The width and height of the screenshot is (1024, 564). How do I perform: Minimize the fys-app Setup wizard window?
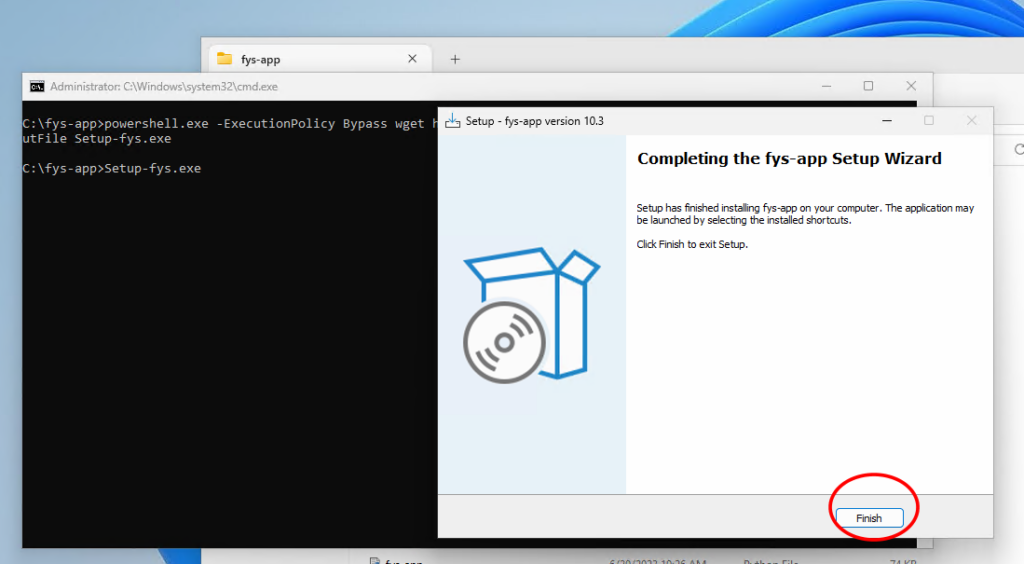886,121
